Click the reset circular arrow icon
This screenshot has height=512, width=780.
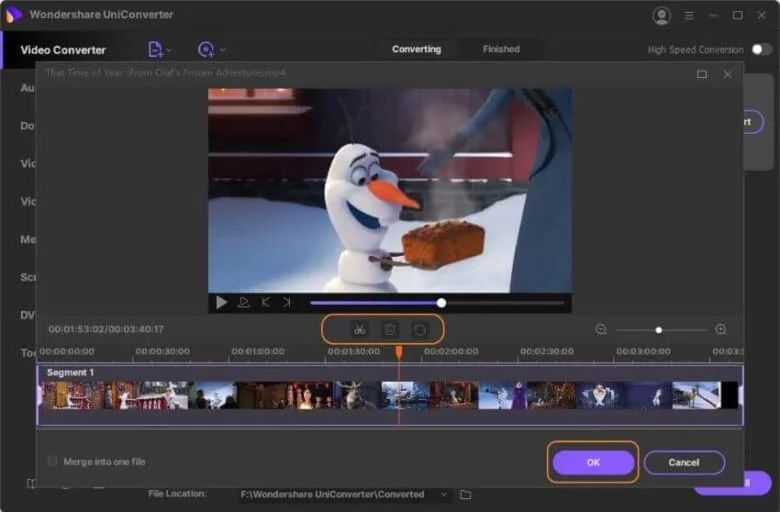pos(419,329)
